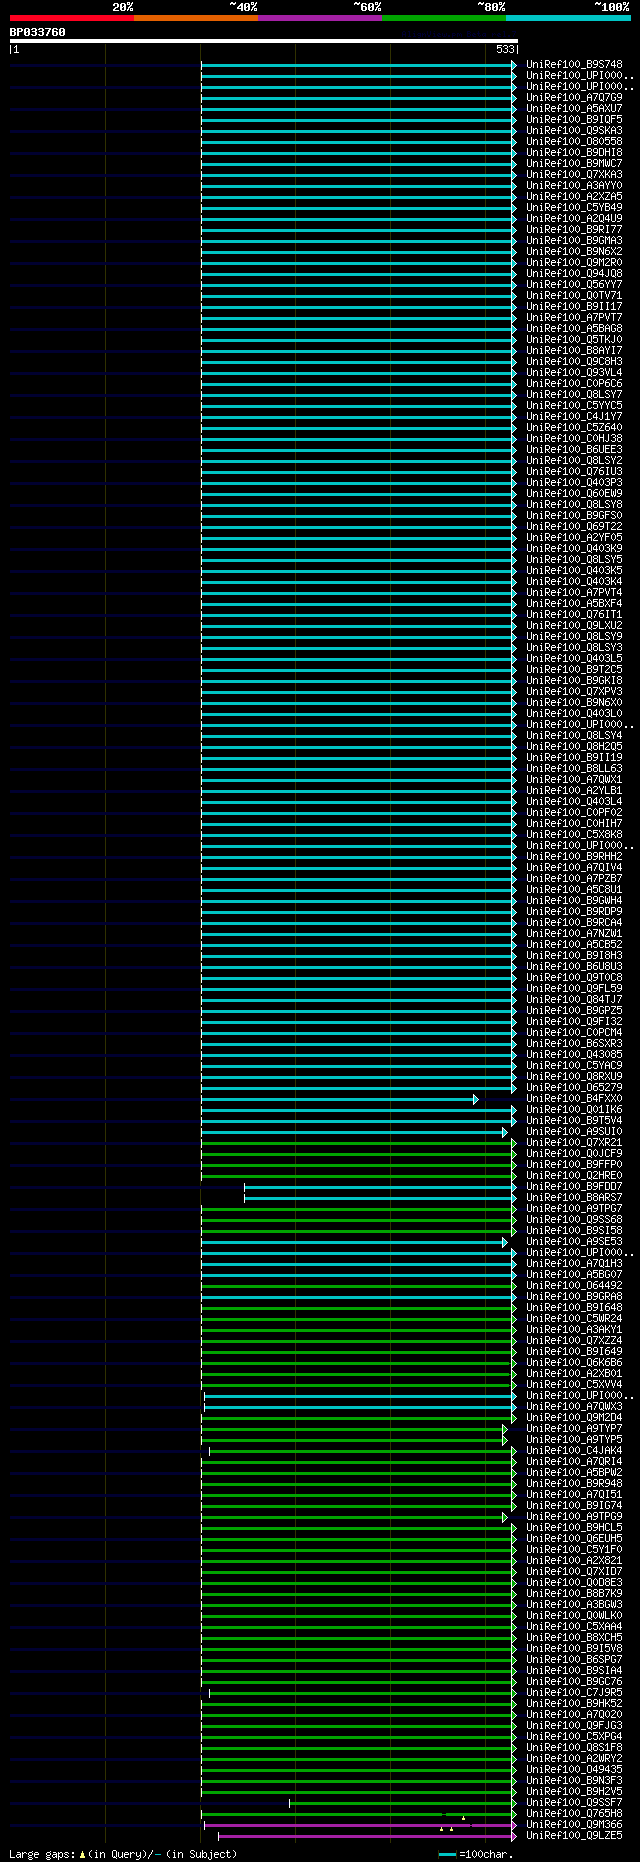The width and height of the screenshot is (640, 1862).
Task: Choose the UniRef100_Q60EW9 entry
Action: point(574,494)
